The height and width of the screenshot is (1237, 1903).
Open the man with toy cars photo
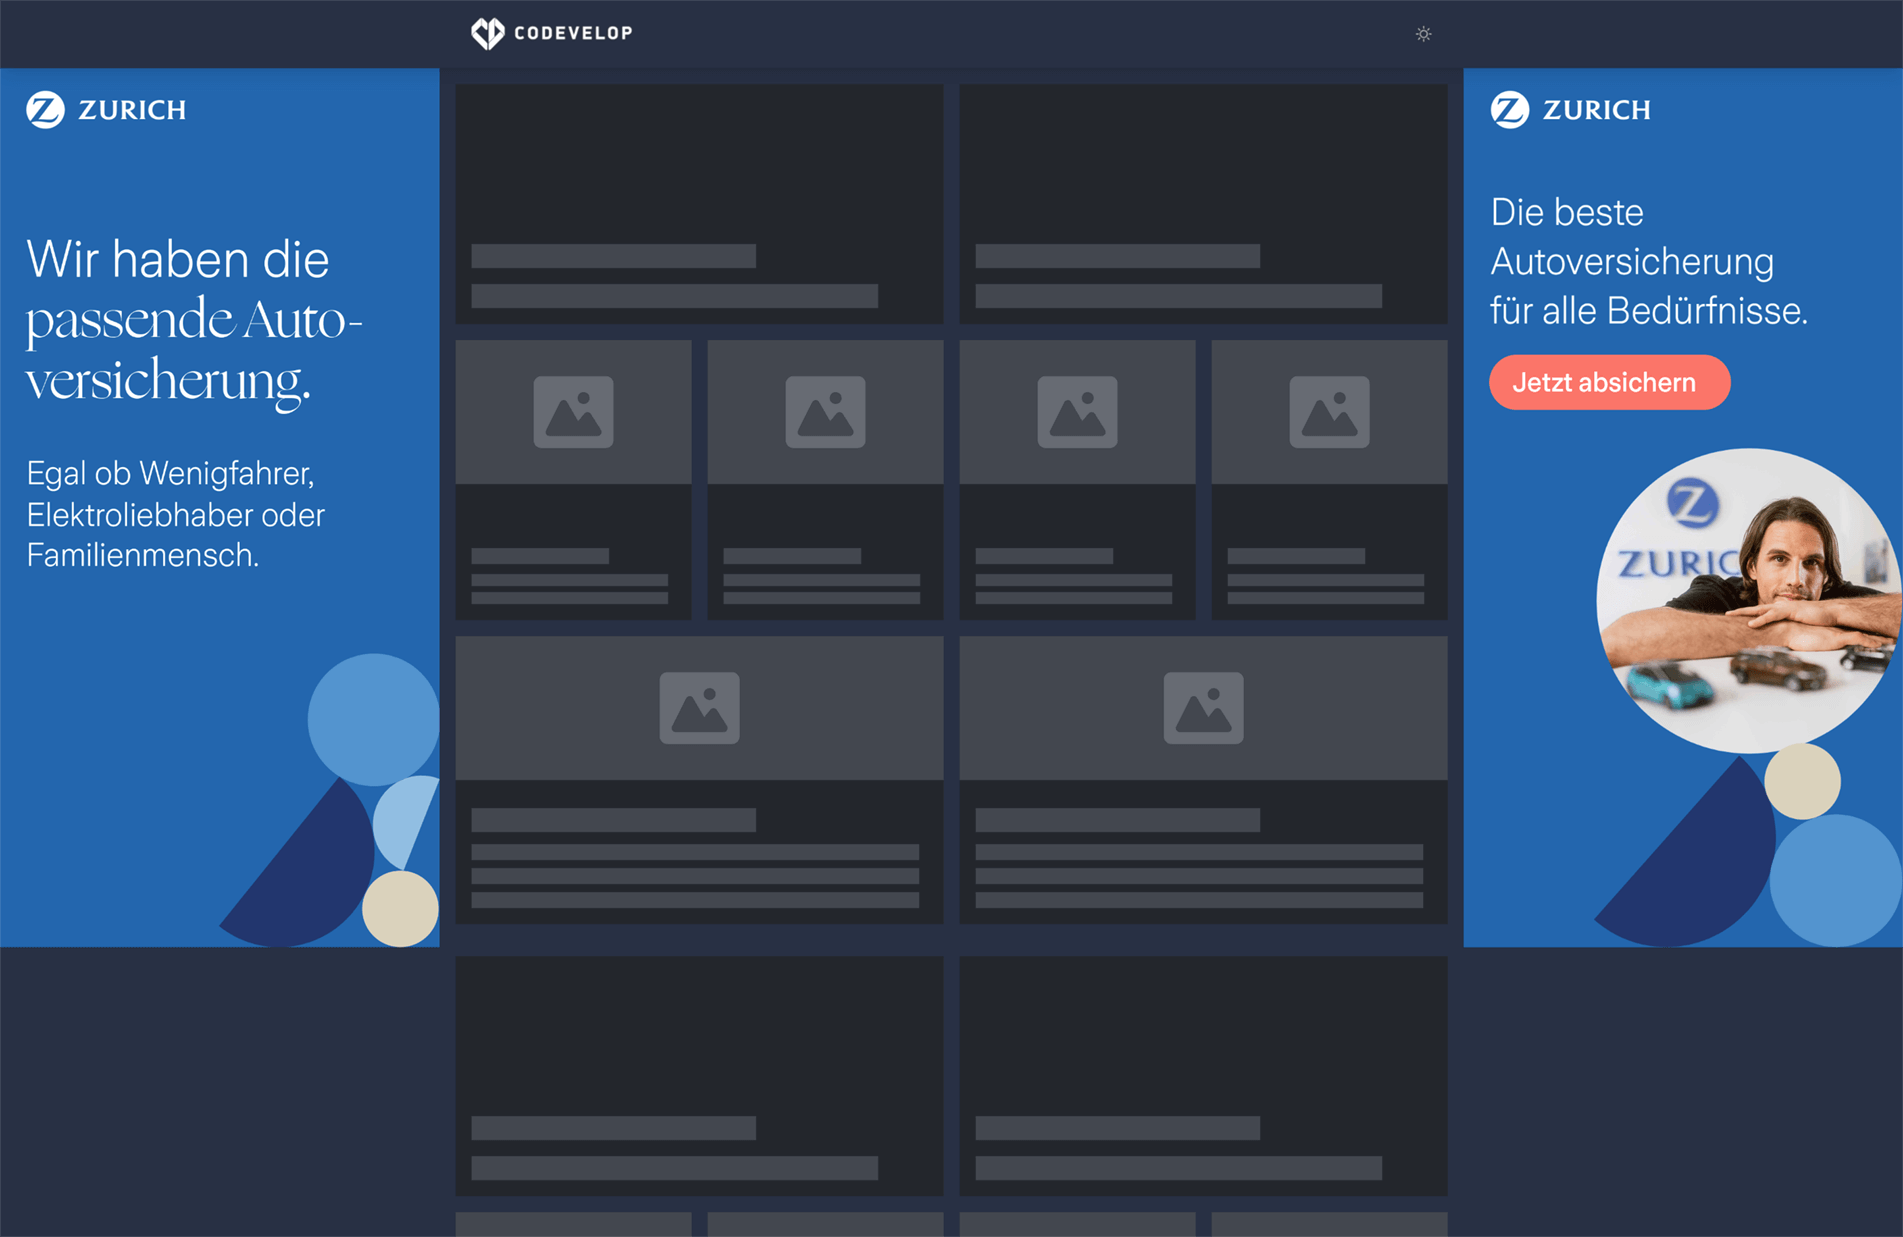point(1749,600)
